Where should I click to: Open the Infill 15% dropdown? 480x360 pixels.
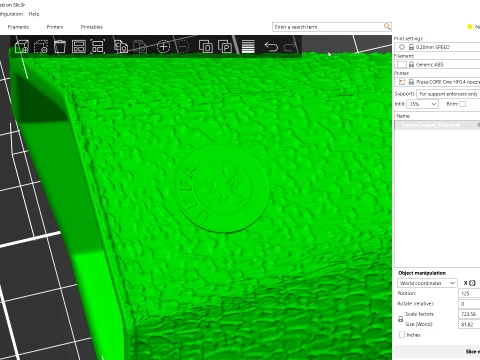(422, 104)
